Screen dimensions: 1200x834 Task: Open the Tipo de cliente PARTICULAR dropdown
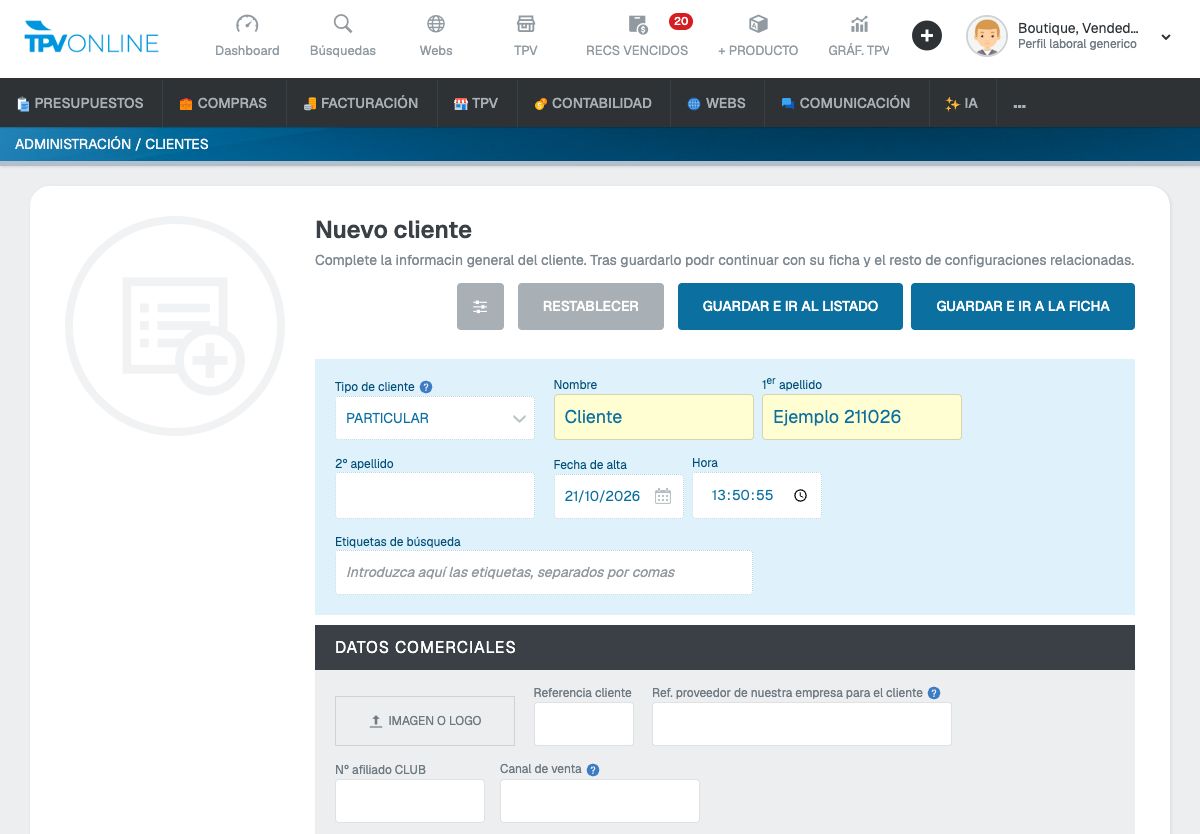click(435, 418)
